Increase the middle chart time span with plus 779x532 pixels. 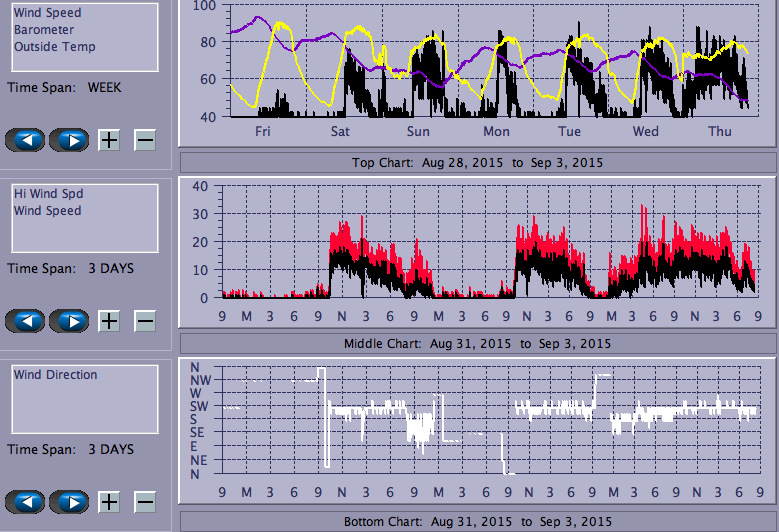coord(109,321)
